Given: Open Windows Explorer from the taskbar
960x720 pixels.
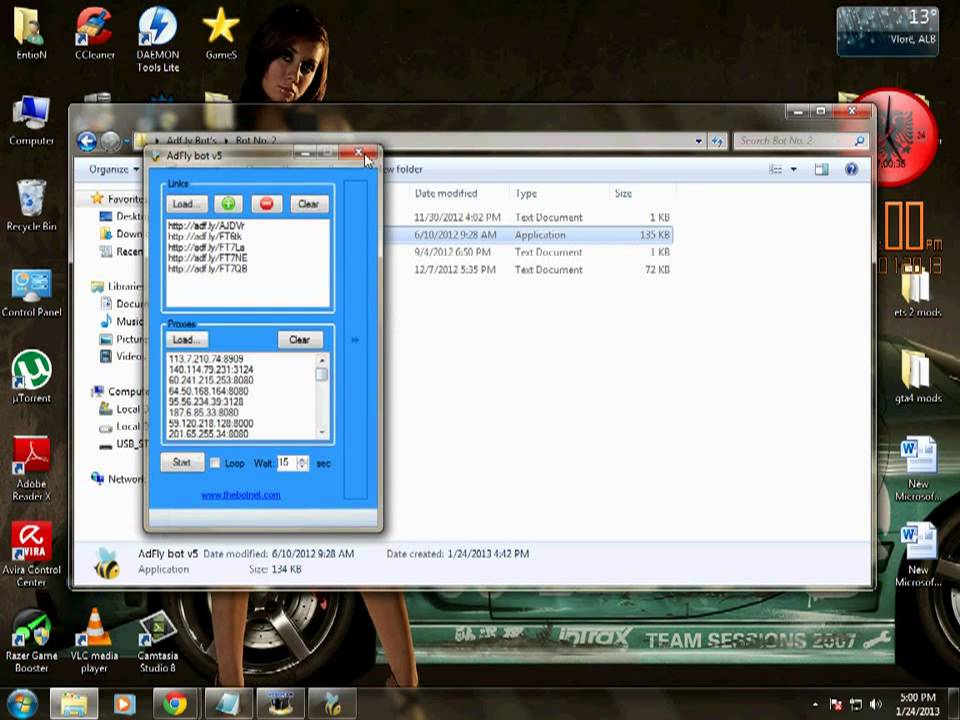Looking at the screenshot, I should click(x=73, y=704).
